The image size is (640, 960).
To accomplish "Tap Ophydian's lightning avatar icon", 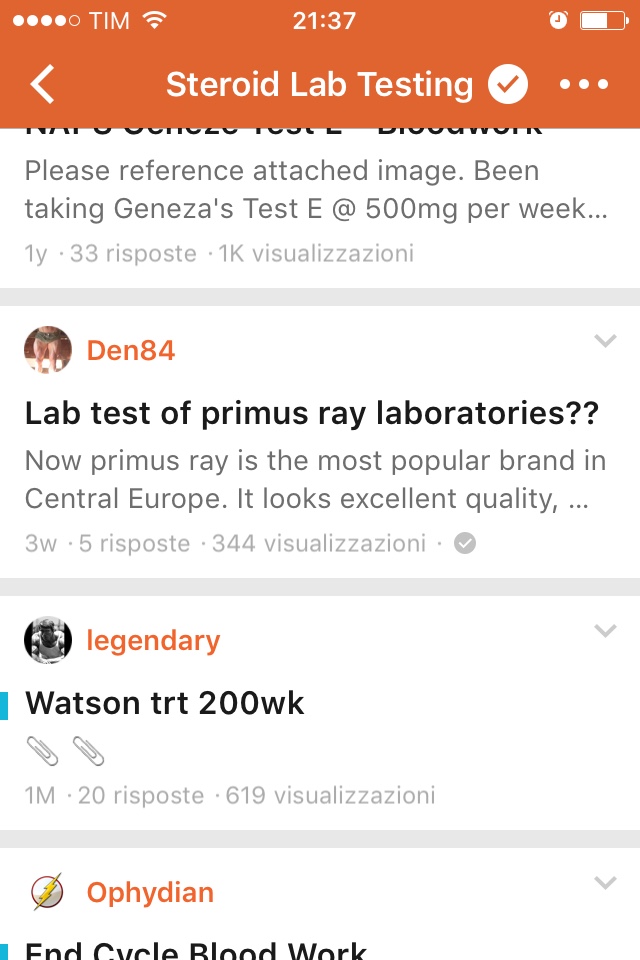I will pyautogui.click(x=48, y=892).
